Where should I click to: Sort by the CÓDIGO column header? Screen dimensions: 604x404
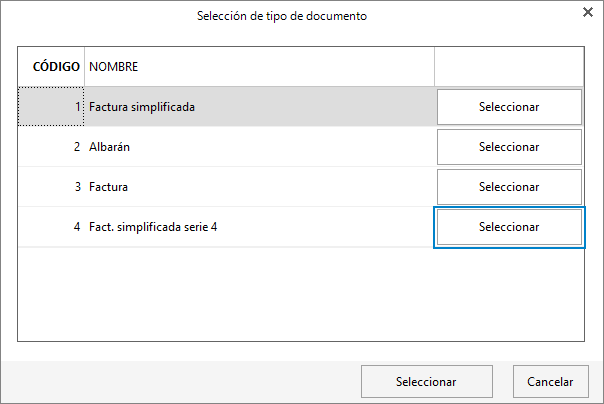click(51, 67)
